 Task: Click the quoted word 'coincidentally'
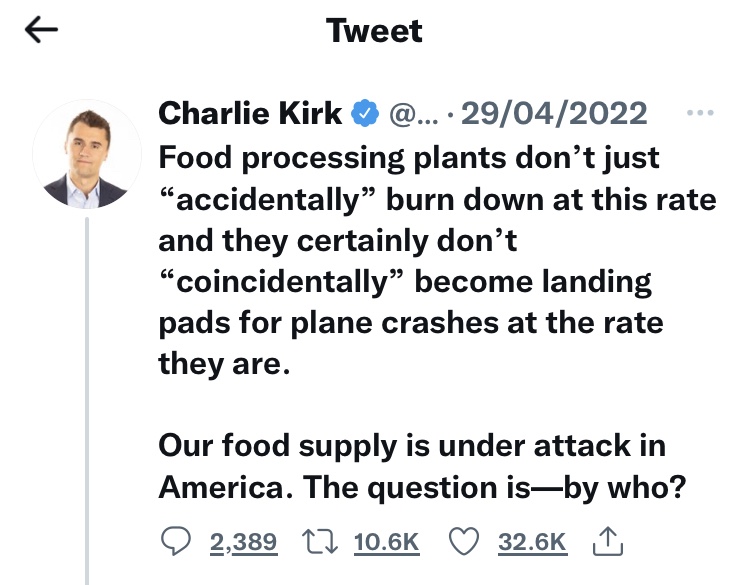pos(280,282)
